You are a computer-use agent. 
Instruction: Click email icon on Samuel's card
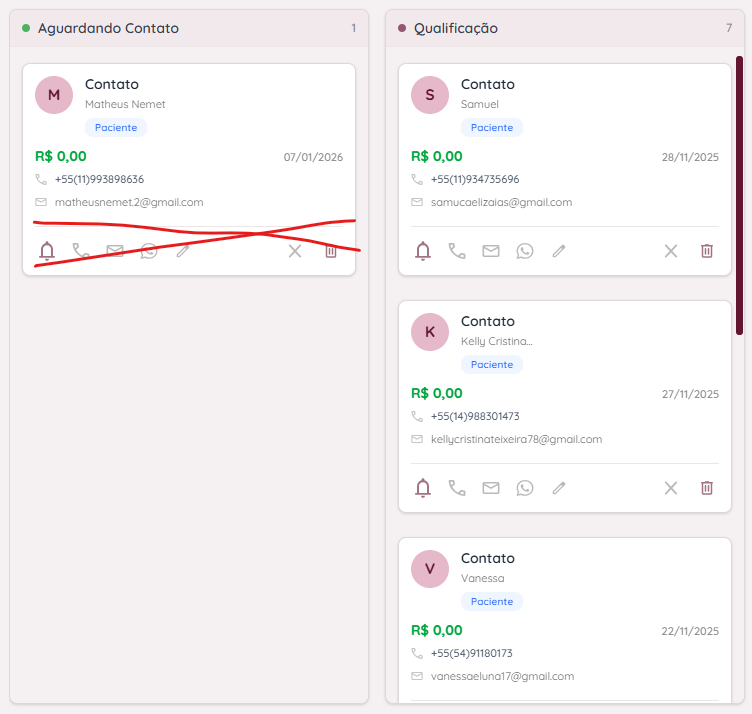pyautogui.click(x=491, y=251)
